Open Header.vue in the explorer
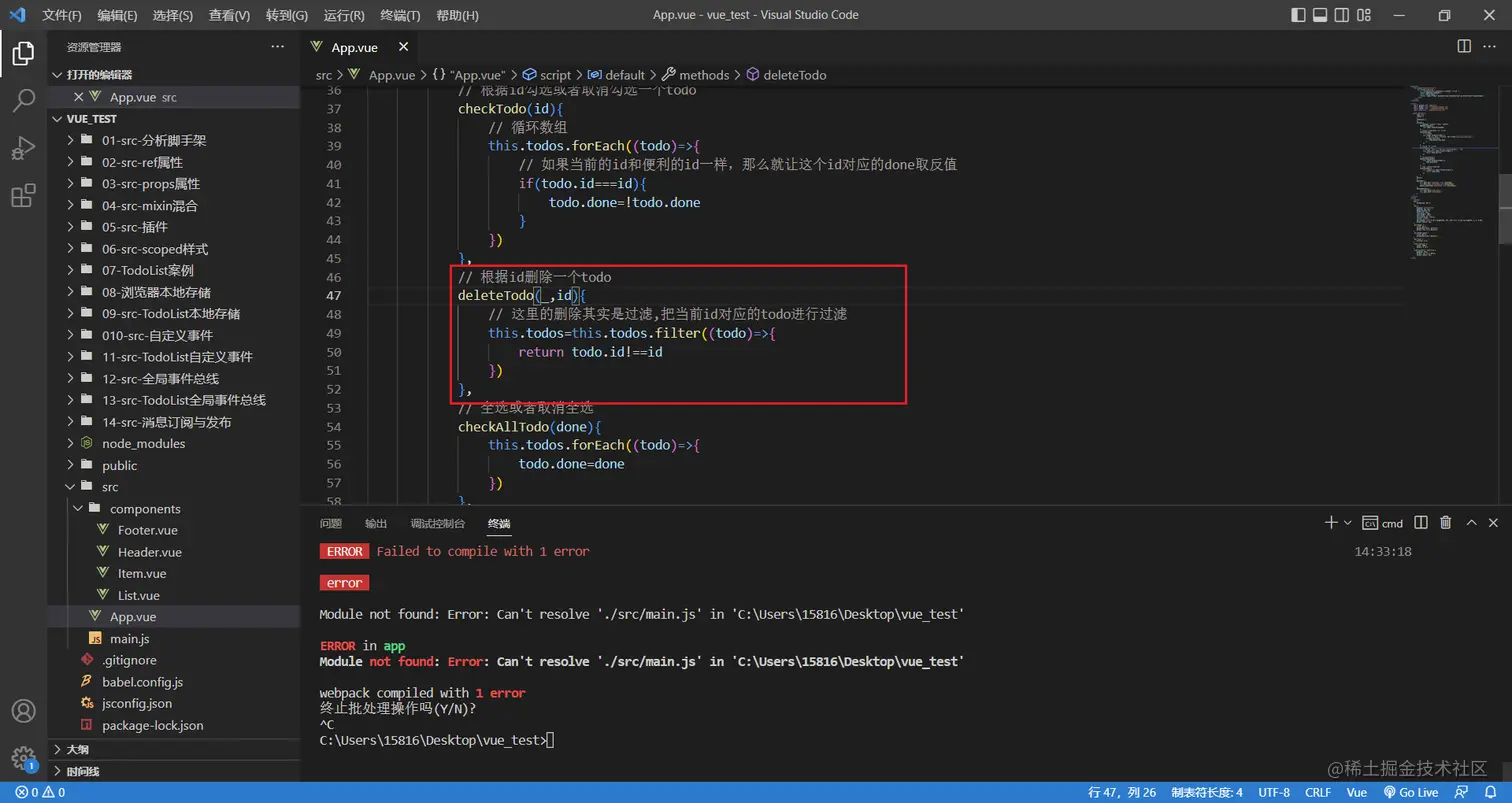This screenshot has height=803, width=1512. click(174, 552)
